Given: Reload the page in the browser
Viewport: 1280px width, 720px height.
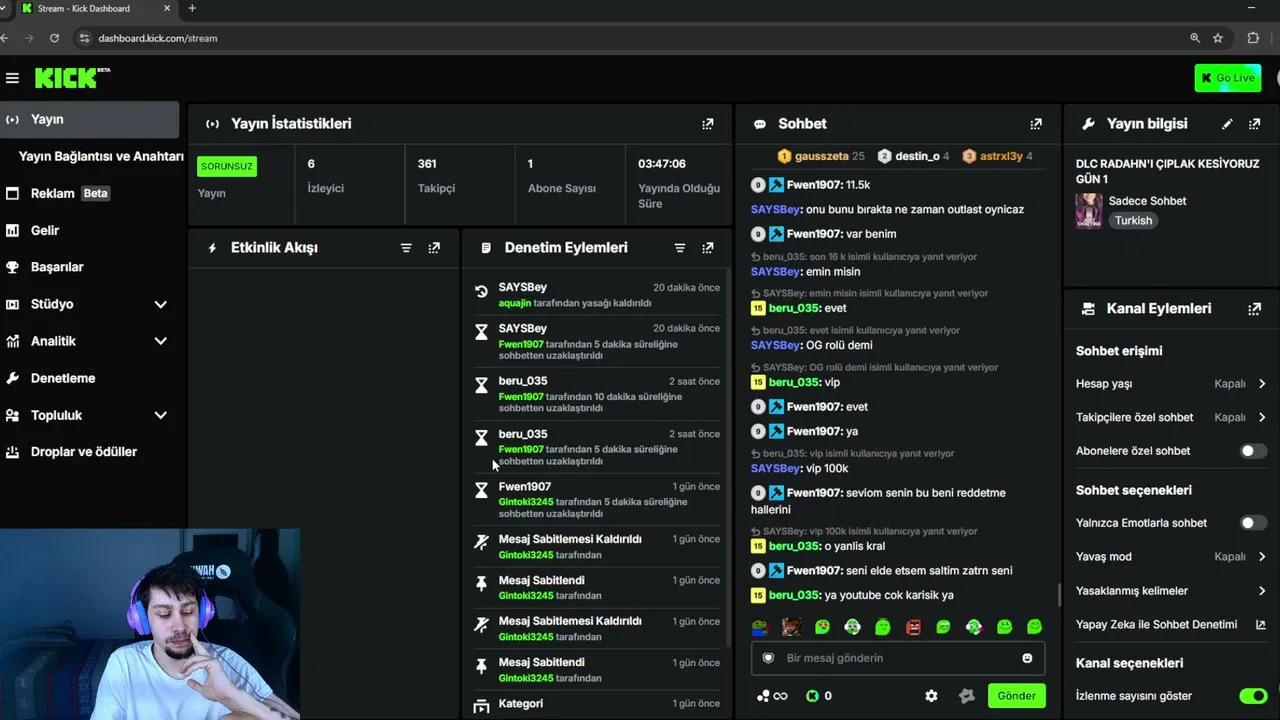Looking at the screenshot, I should coord(54,38).
